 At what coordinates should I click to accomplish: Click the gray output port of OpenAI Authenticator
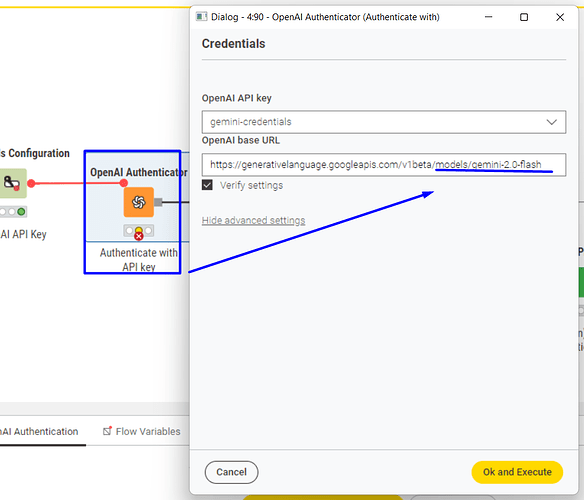click(x=158, y=202)
